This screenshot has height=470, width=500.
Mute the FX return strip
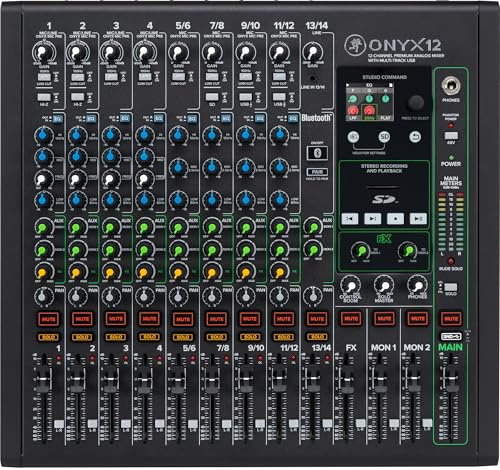pyautogui.click(x=351, y=319)
